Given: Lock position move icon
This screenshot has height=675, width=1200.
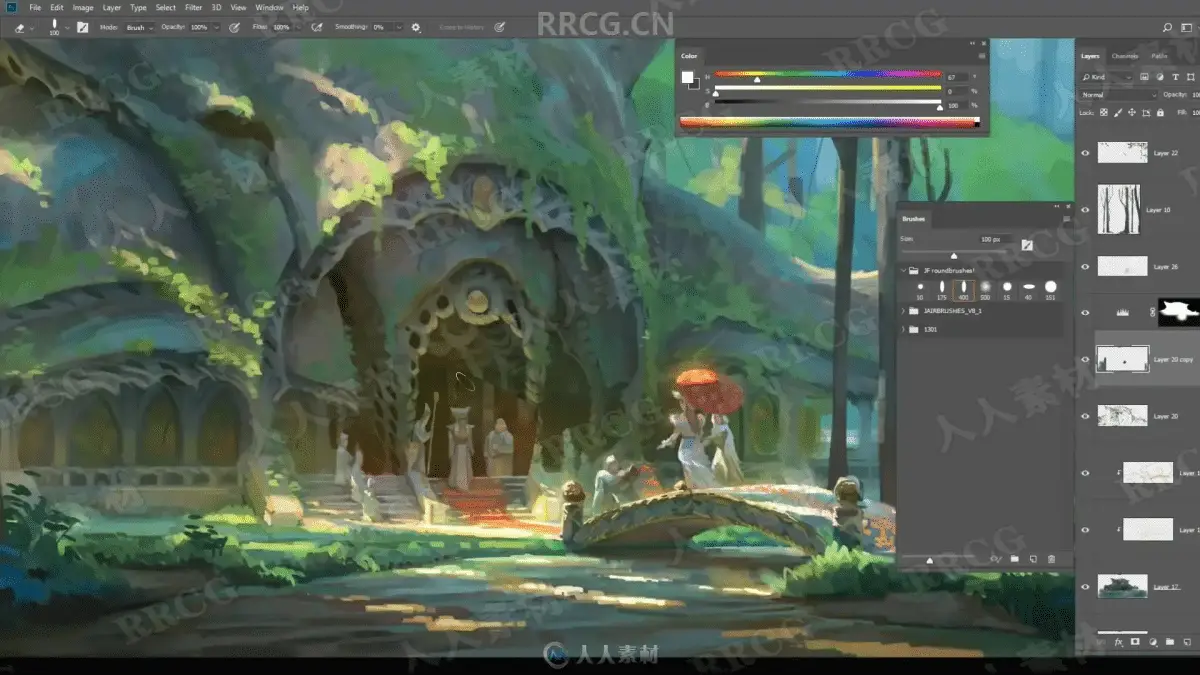Looking at the screenshot, I should [1132, 112].
